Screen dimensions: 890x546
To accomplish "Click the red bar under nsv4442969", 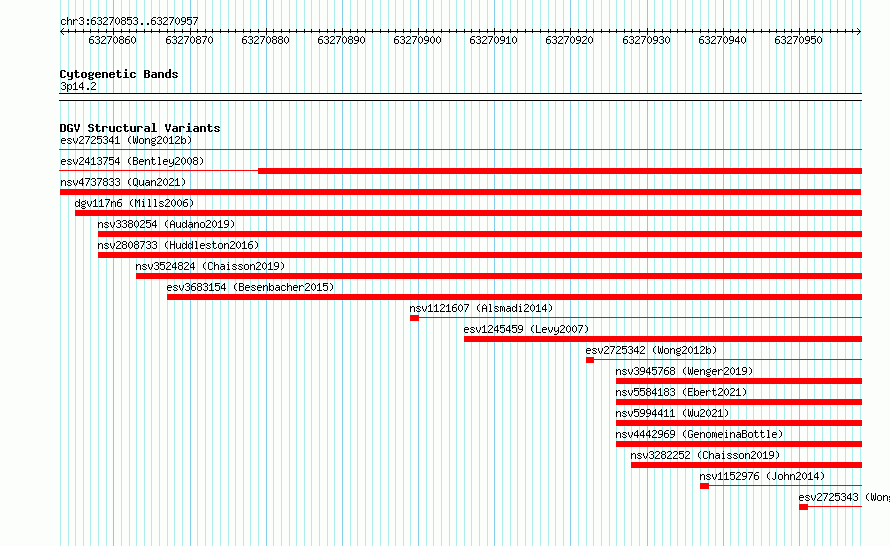I will click(739, 444).
